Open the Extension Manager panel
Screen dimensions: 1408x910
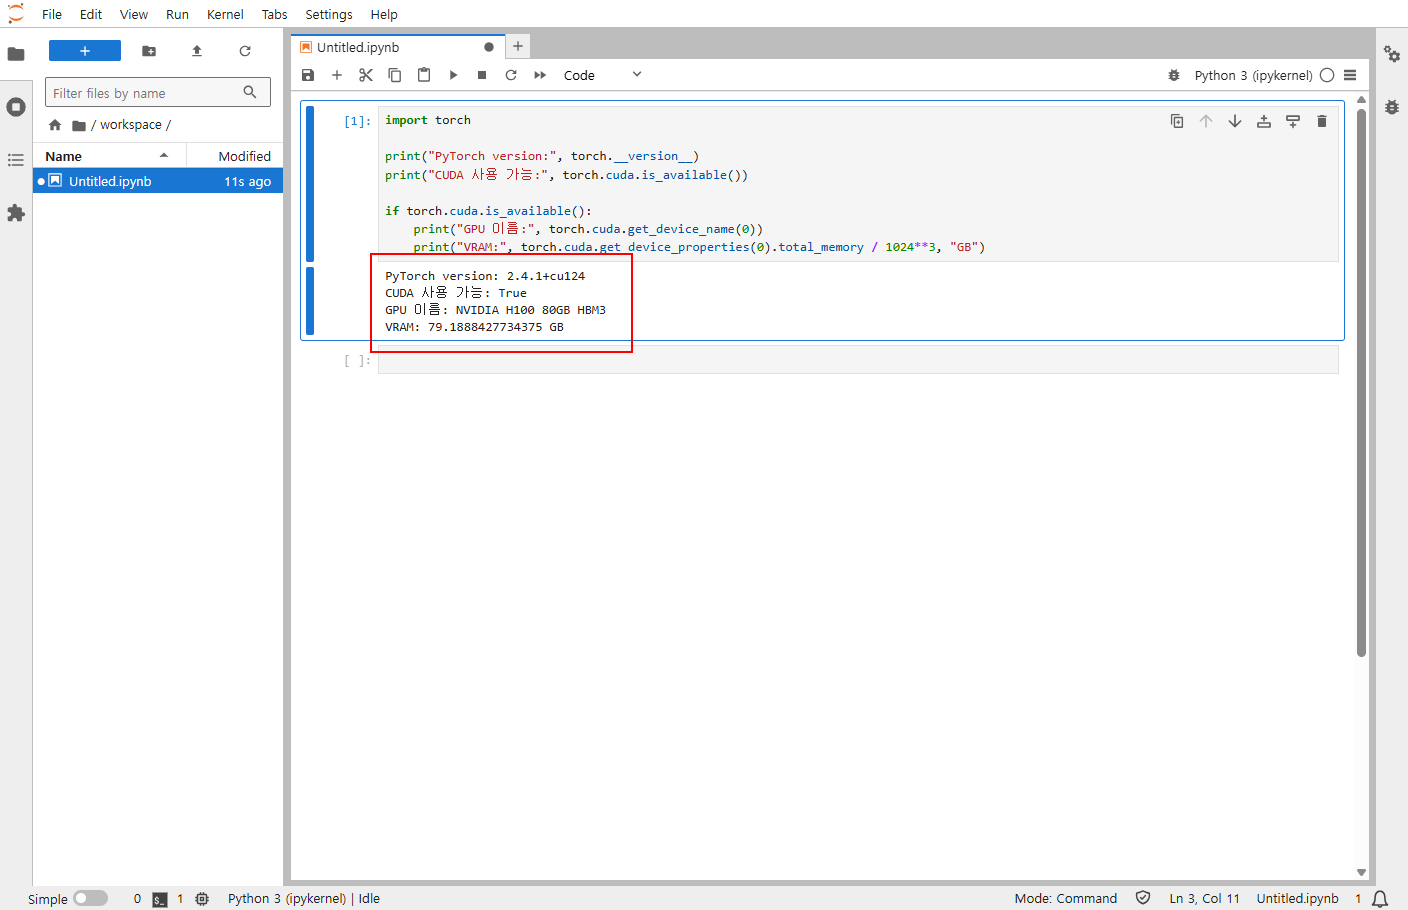[16, 213]
